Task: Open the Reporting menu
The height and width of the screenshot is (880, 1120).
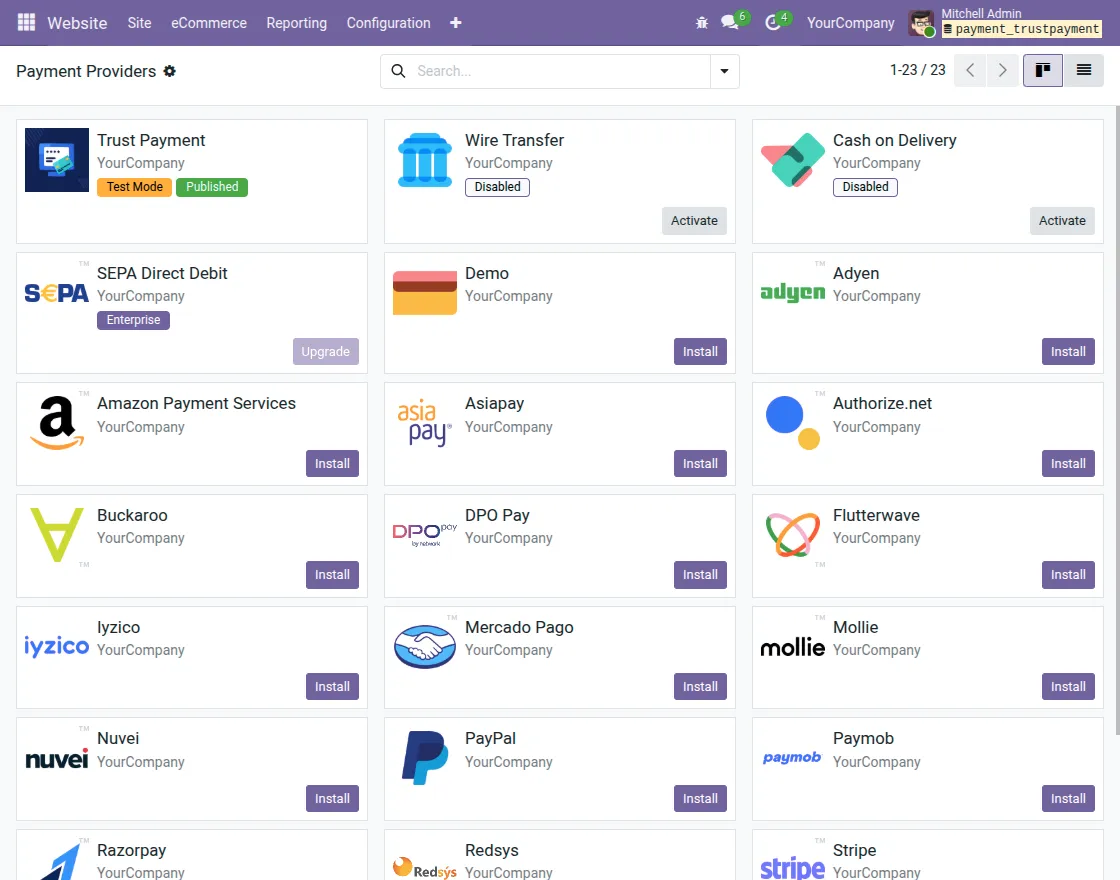Action: [x=296, y=22]
